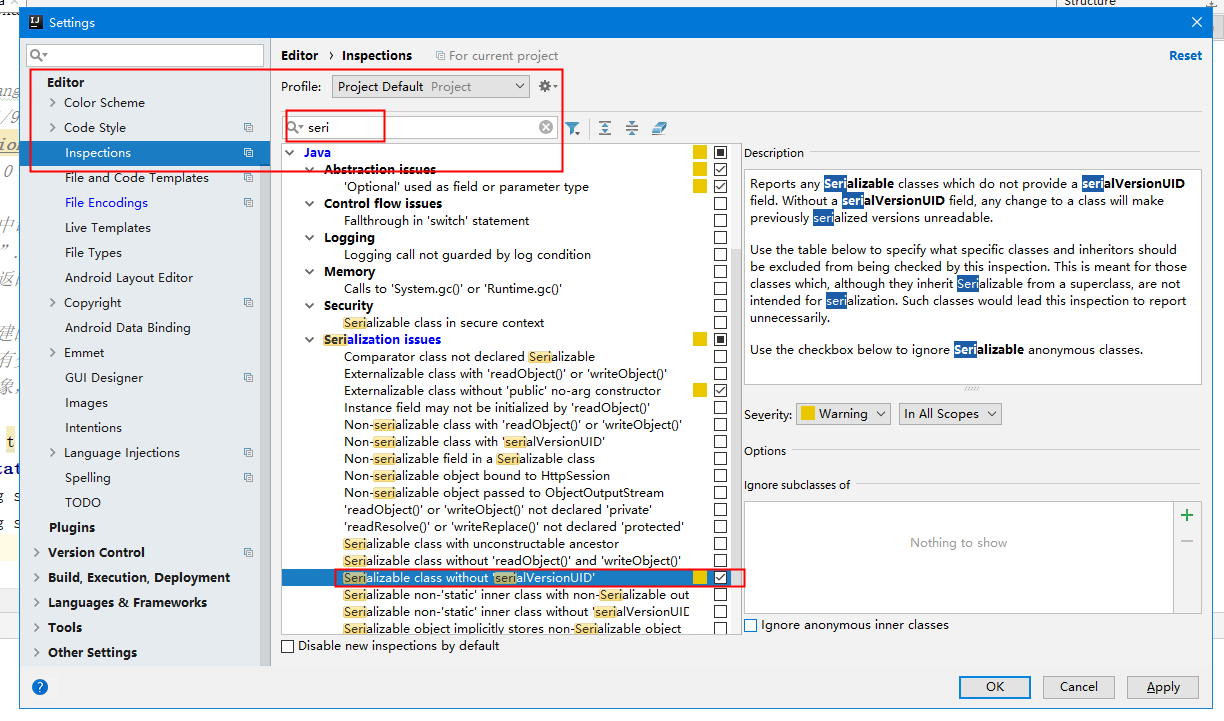Enable Calls to 'System.gc()' checkbox

point(720,289)
